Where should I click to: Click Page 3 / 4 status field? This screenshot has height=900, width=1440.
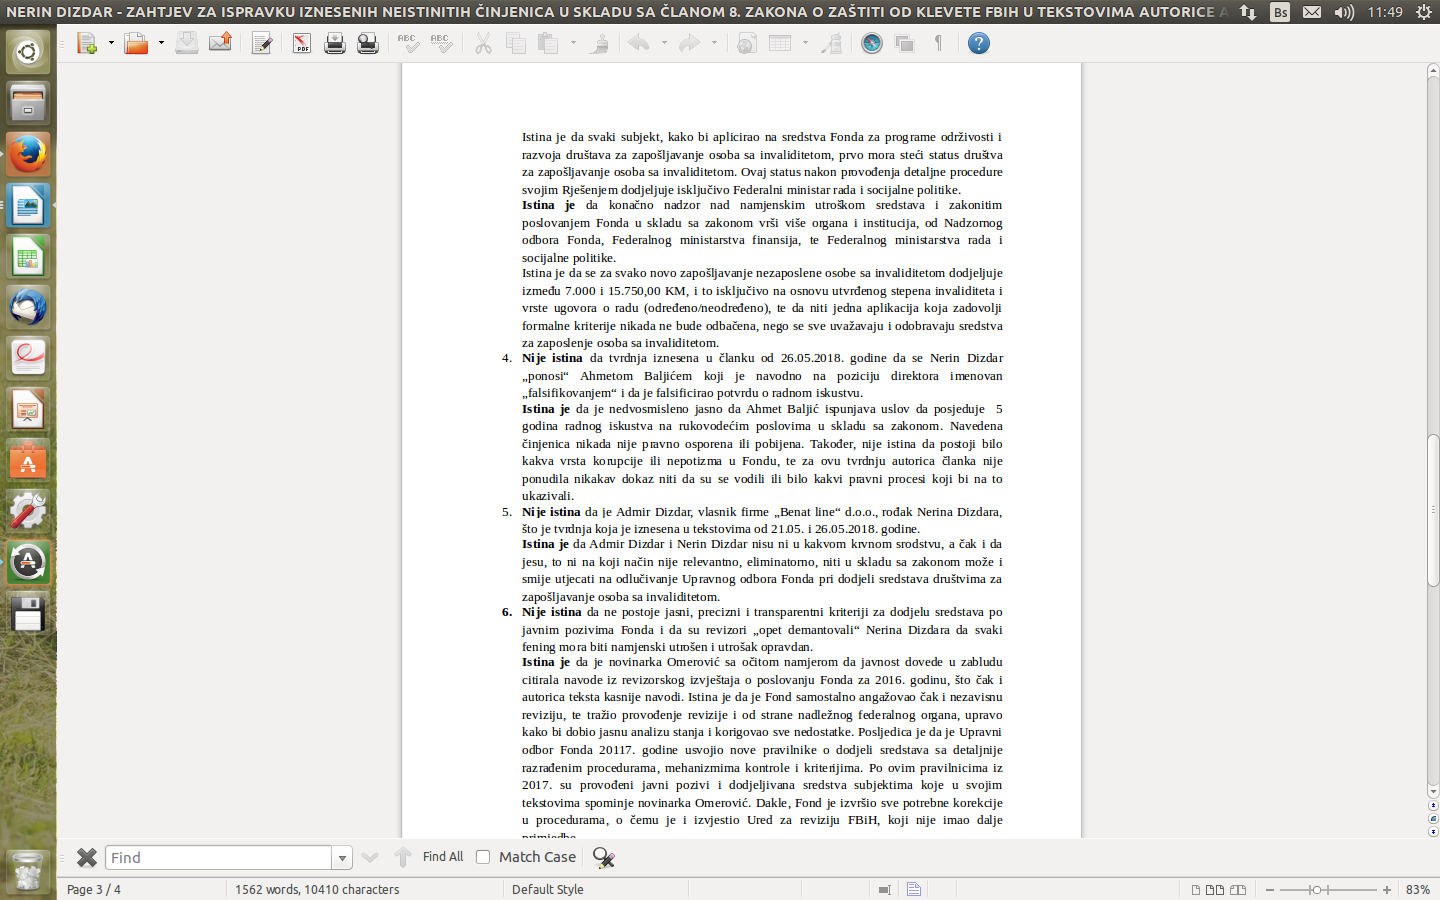click(x=94, y=889)
